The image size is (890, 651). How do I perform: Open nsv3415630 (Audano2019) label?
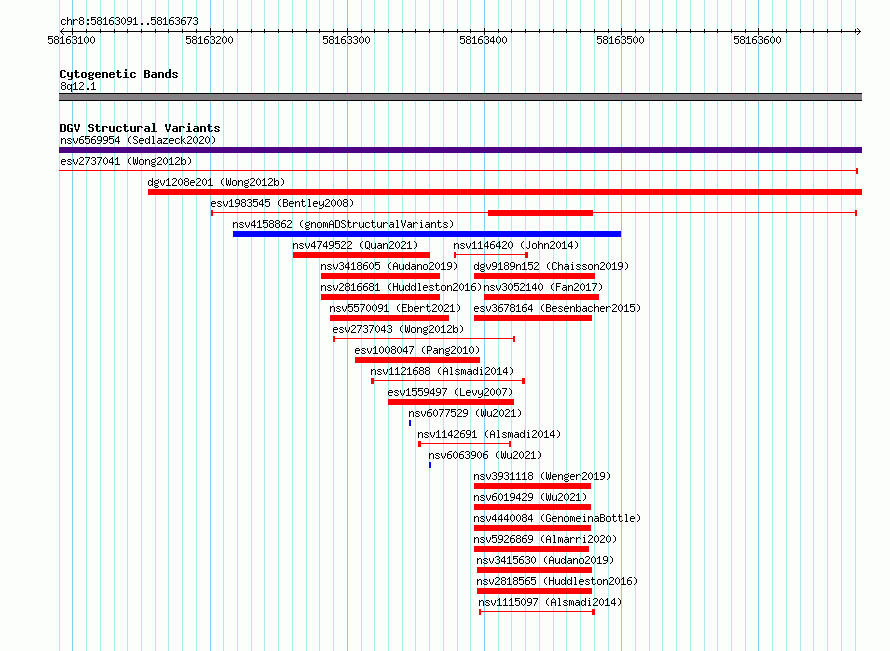545,560
